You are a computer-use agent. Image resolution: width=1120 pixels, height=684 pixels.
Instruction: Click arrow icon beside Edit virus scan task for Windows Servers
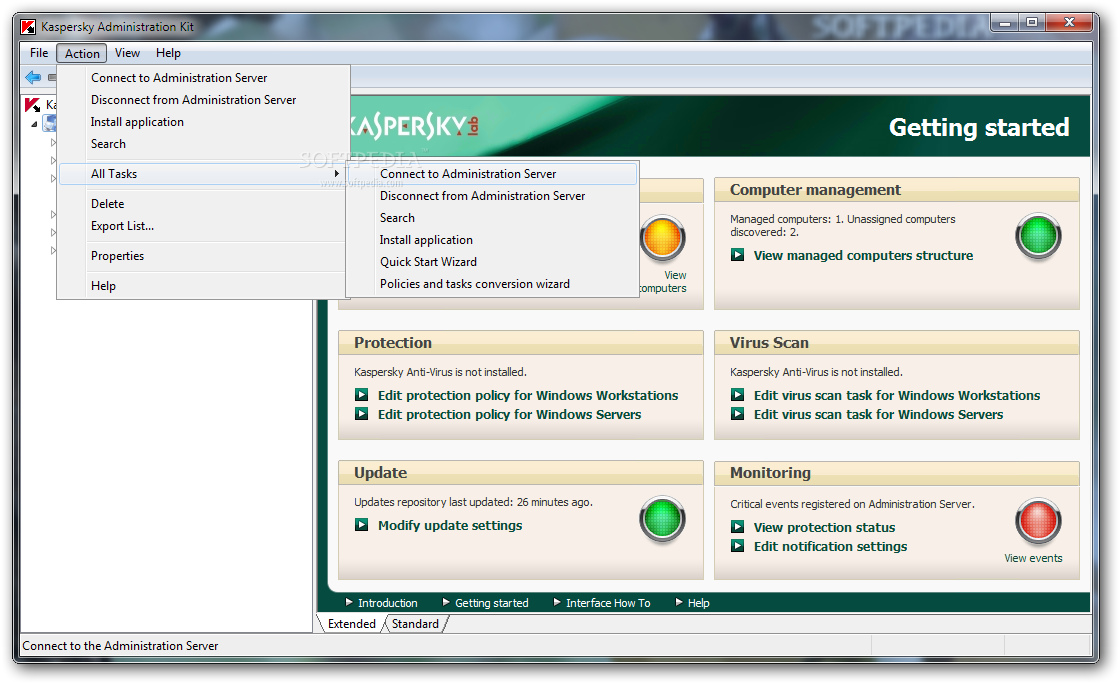738,414
